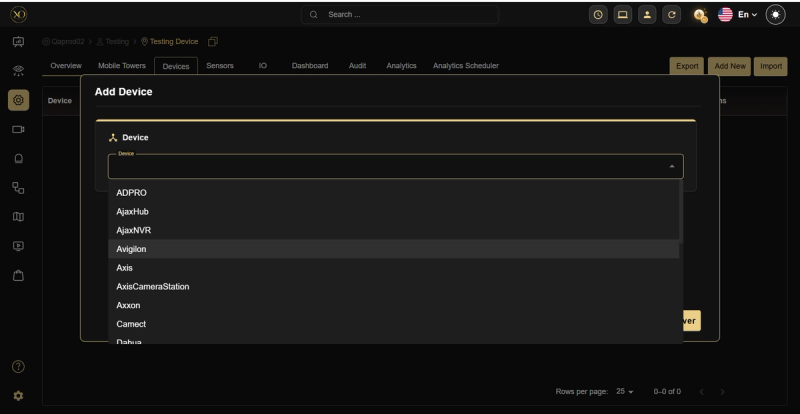Choose AjaxHub from the device list
This screenshot has height=414, width=800.
(x=393, y=211)
